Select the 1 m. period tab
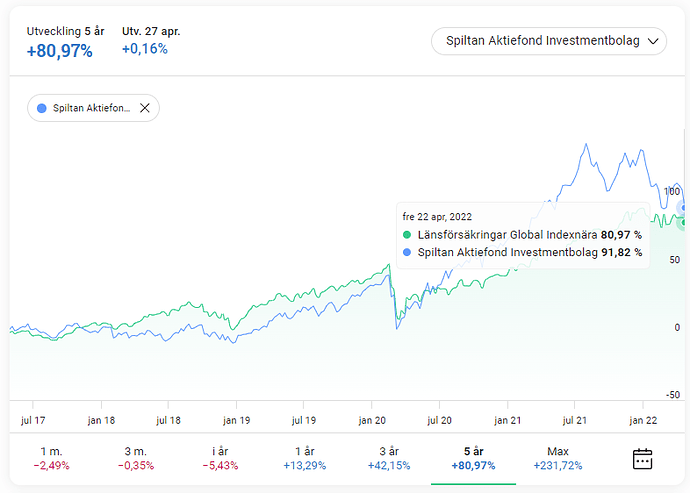 49,458
